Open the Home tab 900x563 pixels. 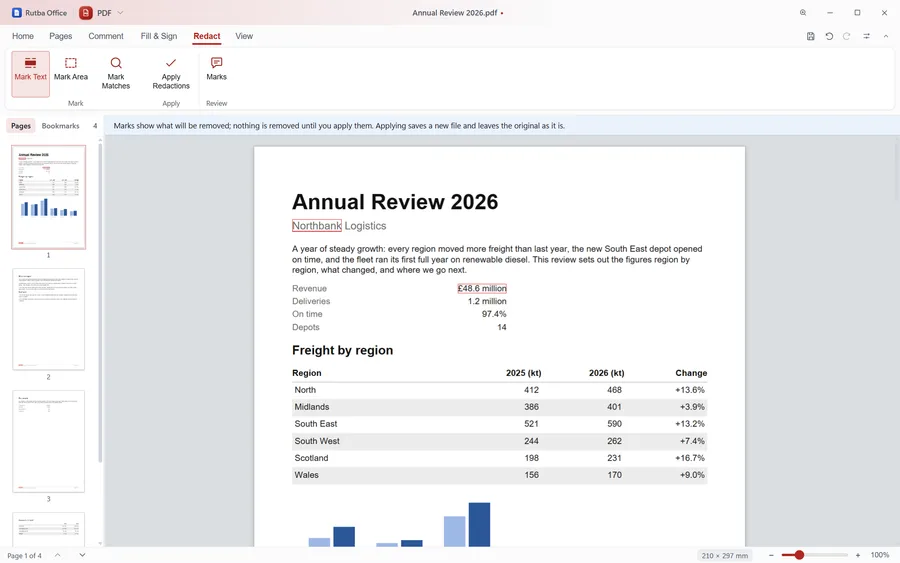[23, 36]
